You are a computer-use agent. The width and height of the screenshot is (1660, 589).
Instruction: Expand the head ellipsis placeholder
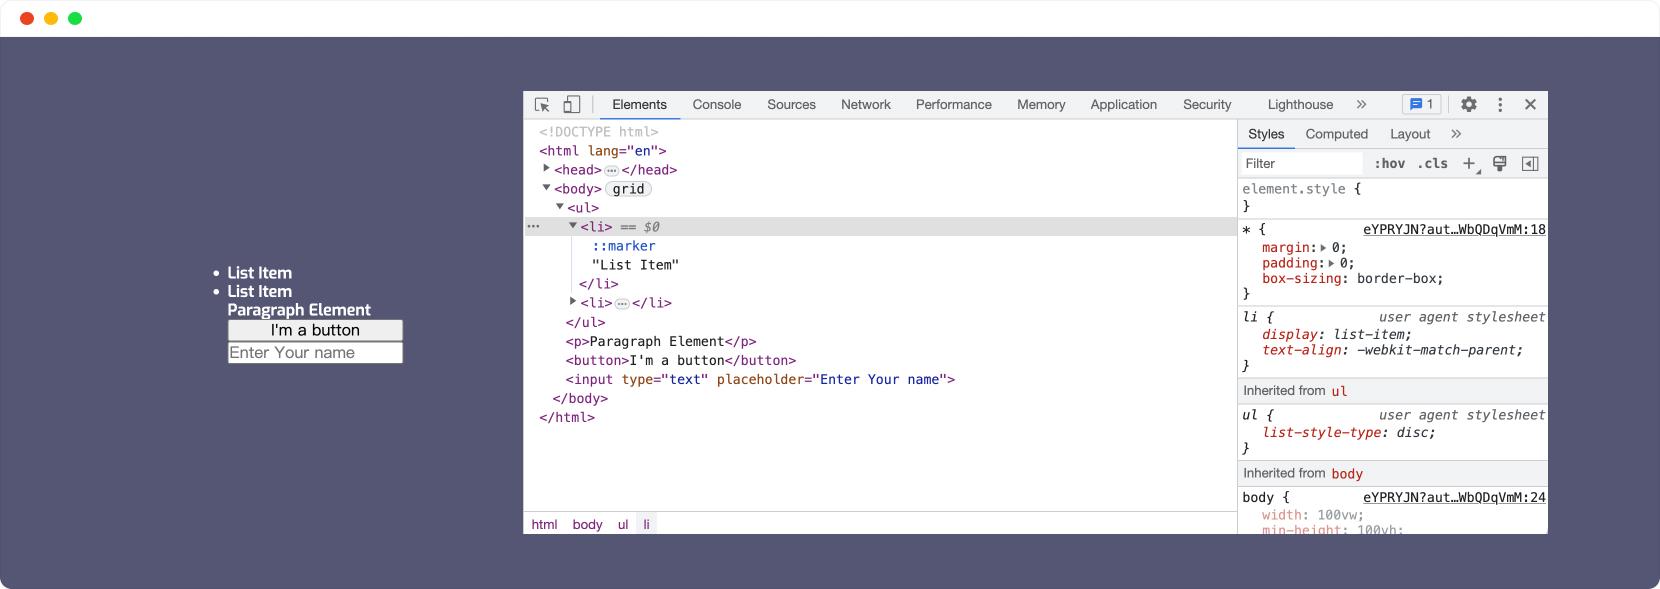[x=611, y=171]
